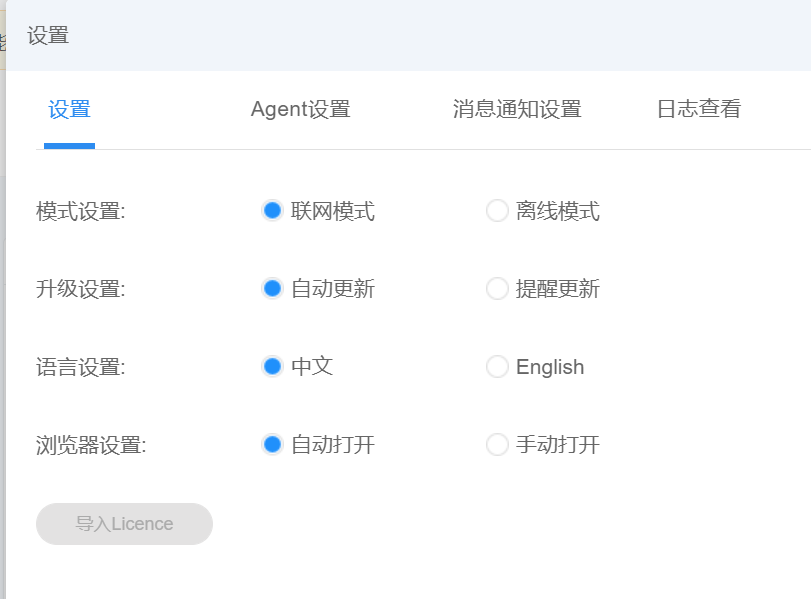Enable the 自动更新 radio option

pos(272,289)
